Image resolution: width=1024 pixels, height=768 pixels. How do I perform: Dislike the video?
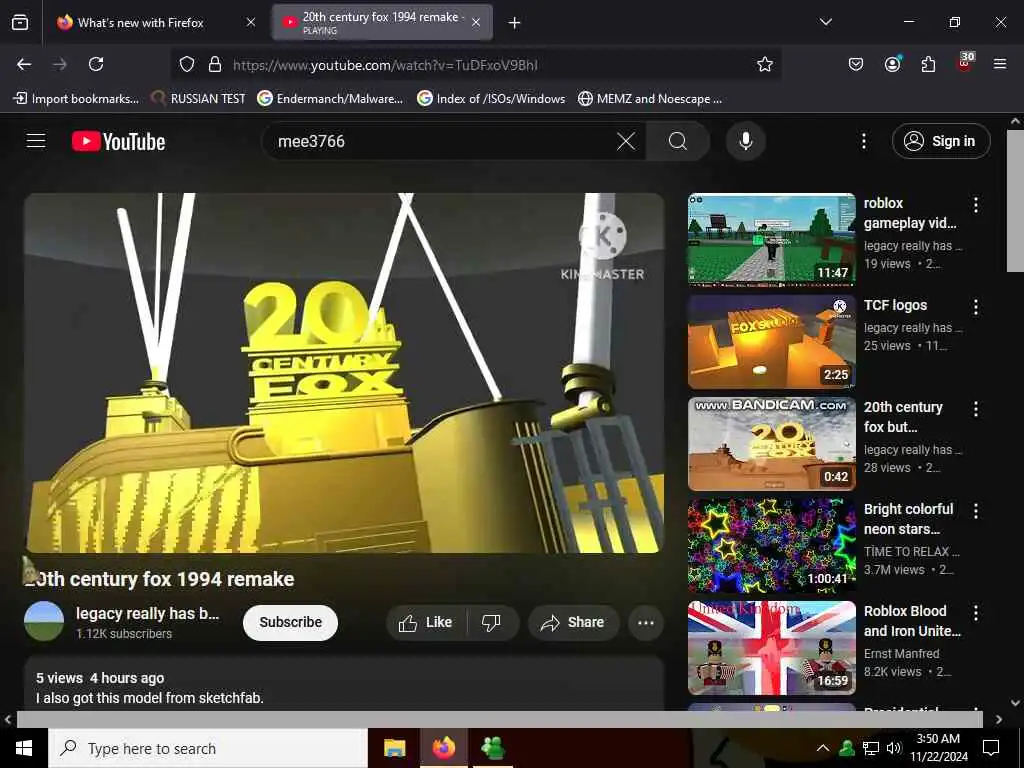coord(492,622)
